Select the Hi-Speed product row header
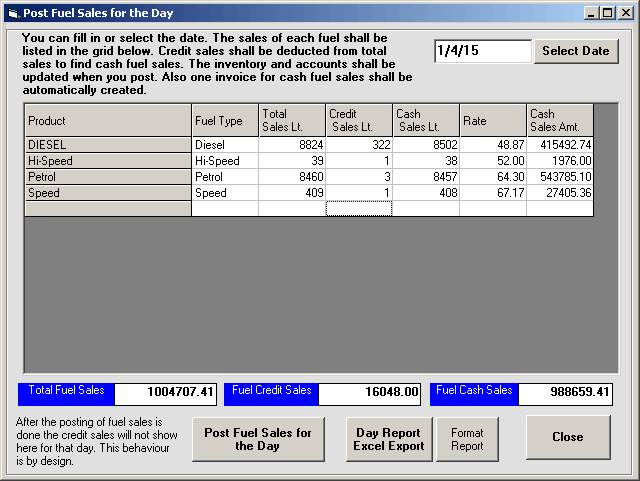 pyautogui.click(x=108, y=161)
